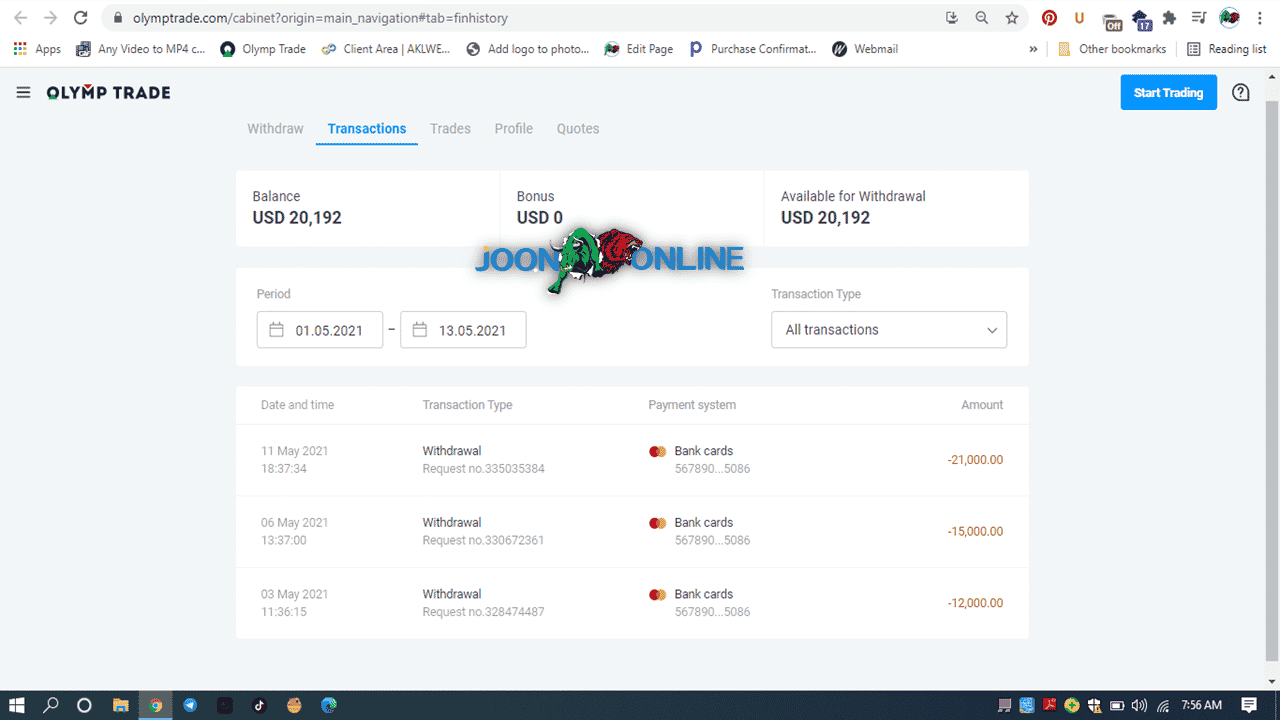
Task: Switch to the Withdraw tab
Action: point(275,129)
